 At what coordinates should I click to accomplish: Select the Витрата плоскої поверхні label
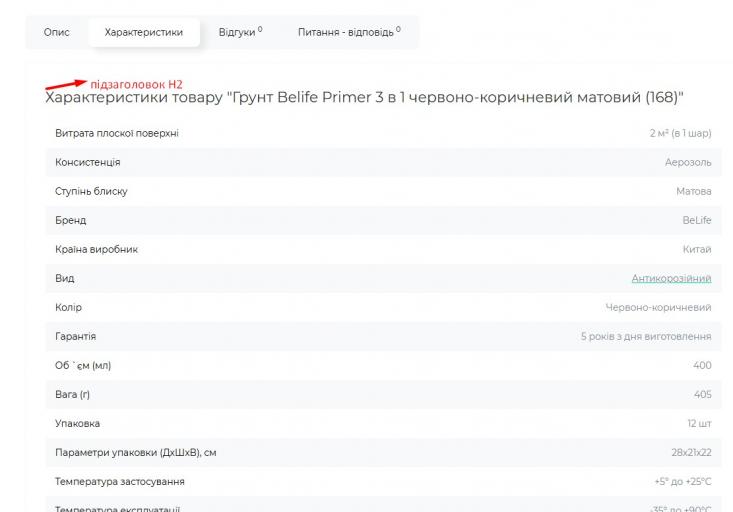coord(117,133)
